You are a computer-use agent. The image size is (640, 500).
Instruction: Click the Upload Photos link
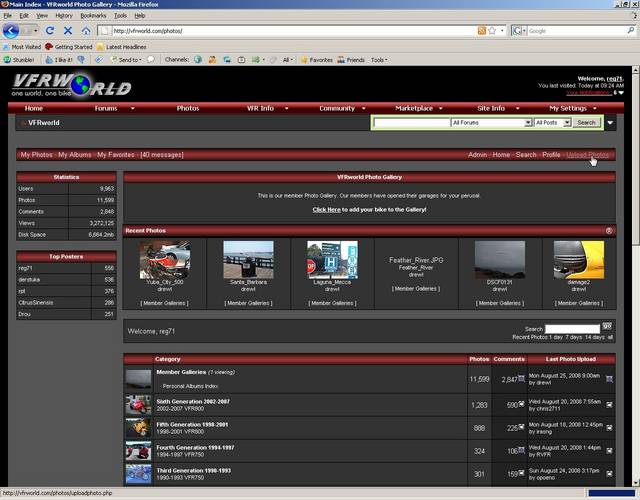point(587,155)
